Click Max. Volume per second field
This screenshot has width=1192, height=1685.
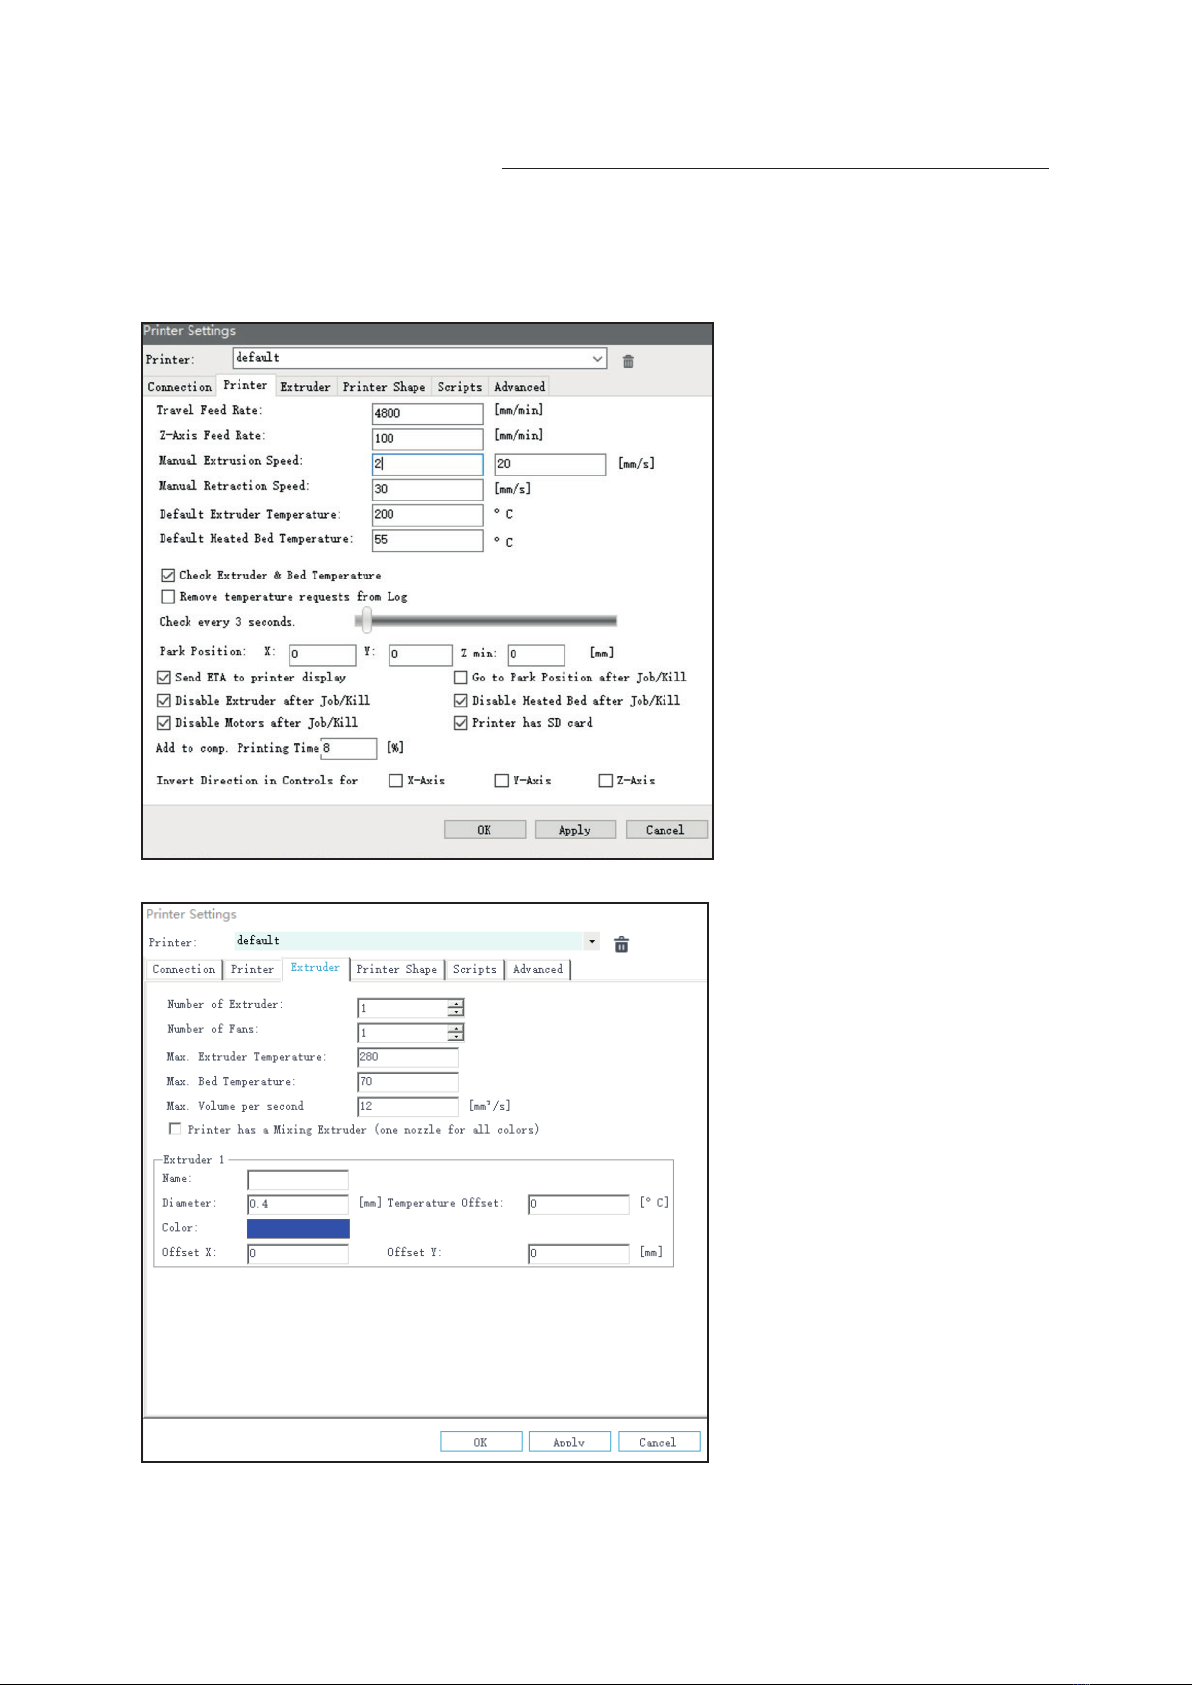pyautogui.click(x=408, y=1107)
